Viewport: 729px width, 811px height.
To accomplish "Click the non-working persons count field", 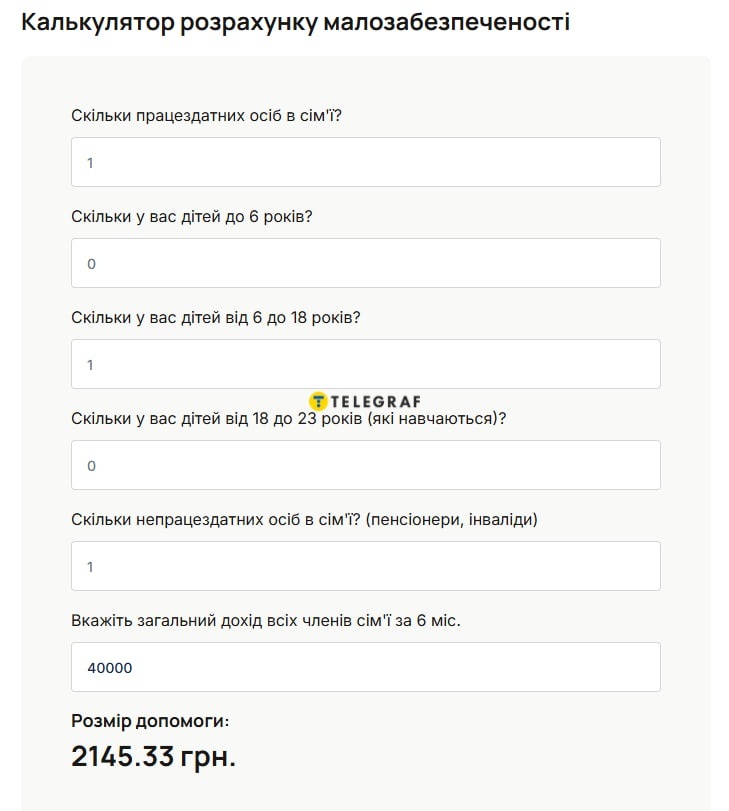I will pyautogui.click(x=365, y=566).
